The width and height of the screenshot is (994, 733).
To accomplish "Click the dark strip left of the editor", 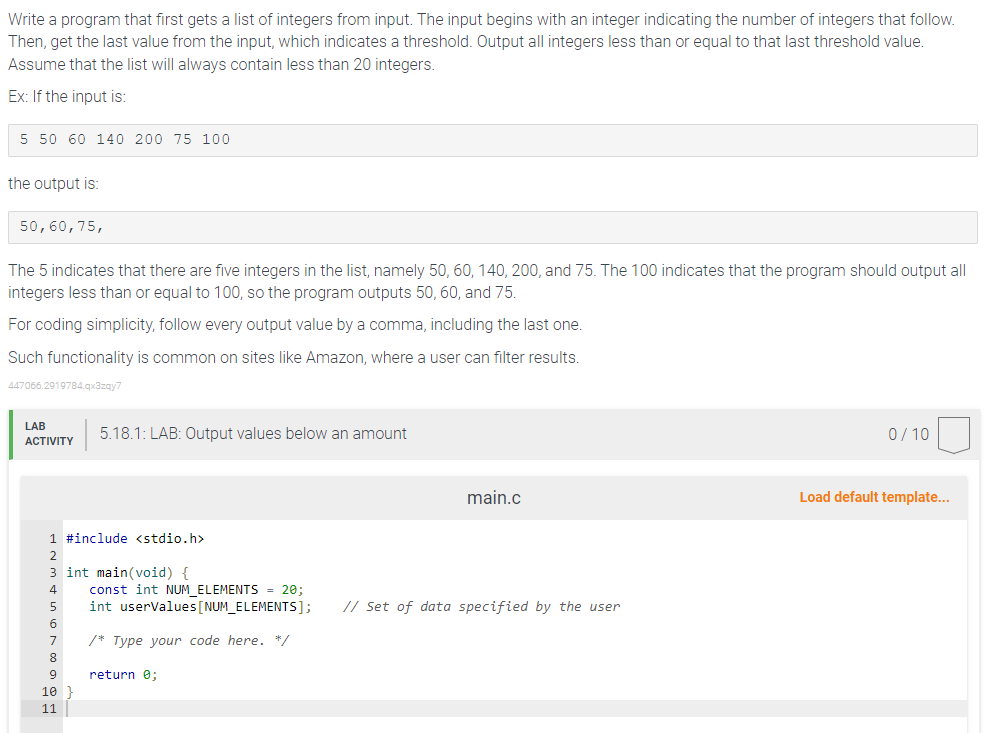I will [x=38, y=620].
